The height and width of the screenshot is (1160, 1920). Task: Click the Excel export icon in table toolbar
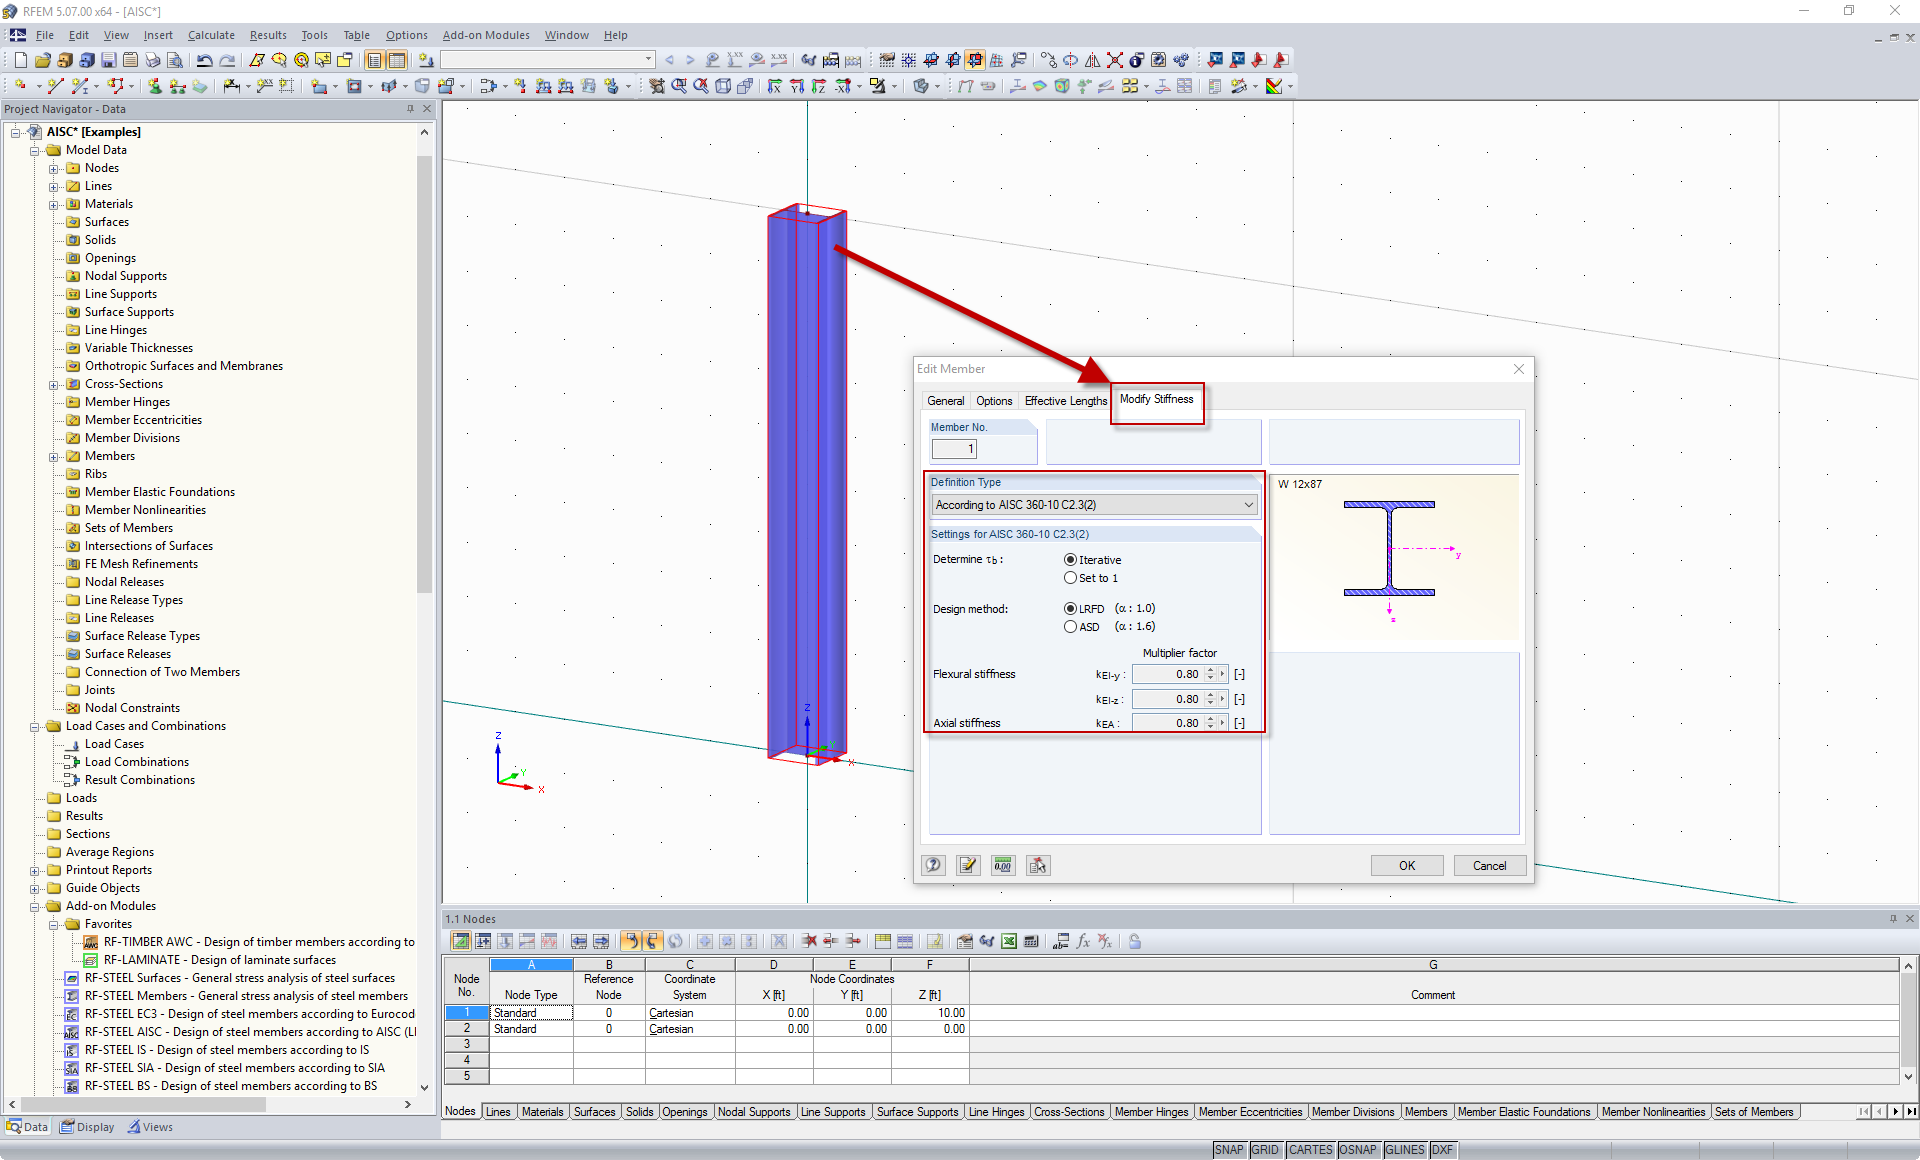tap(1009, 941)
